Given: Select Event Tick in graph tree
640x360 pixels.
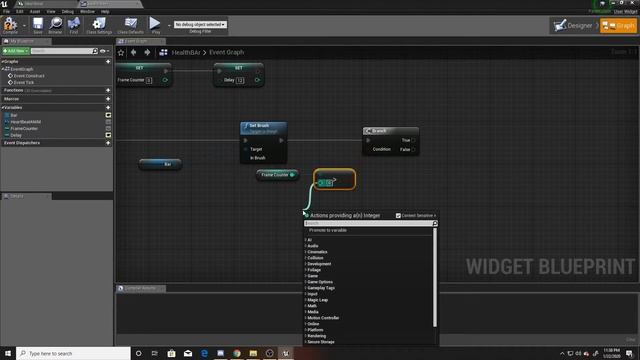Looking at the screenshot, I should (24, 82).
